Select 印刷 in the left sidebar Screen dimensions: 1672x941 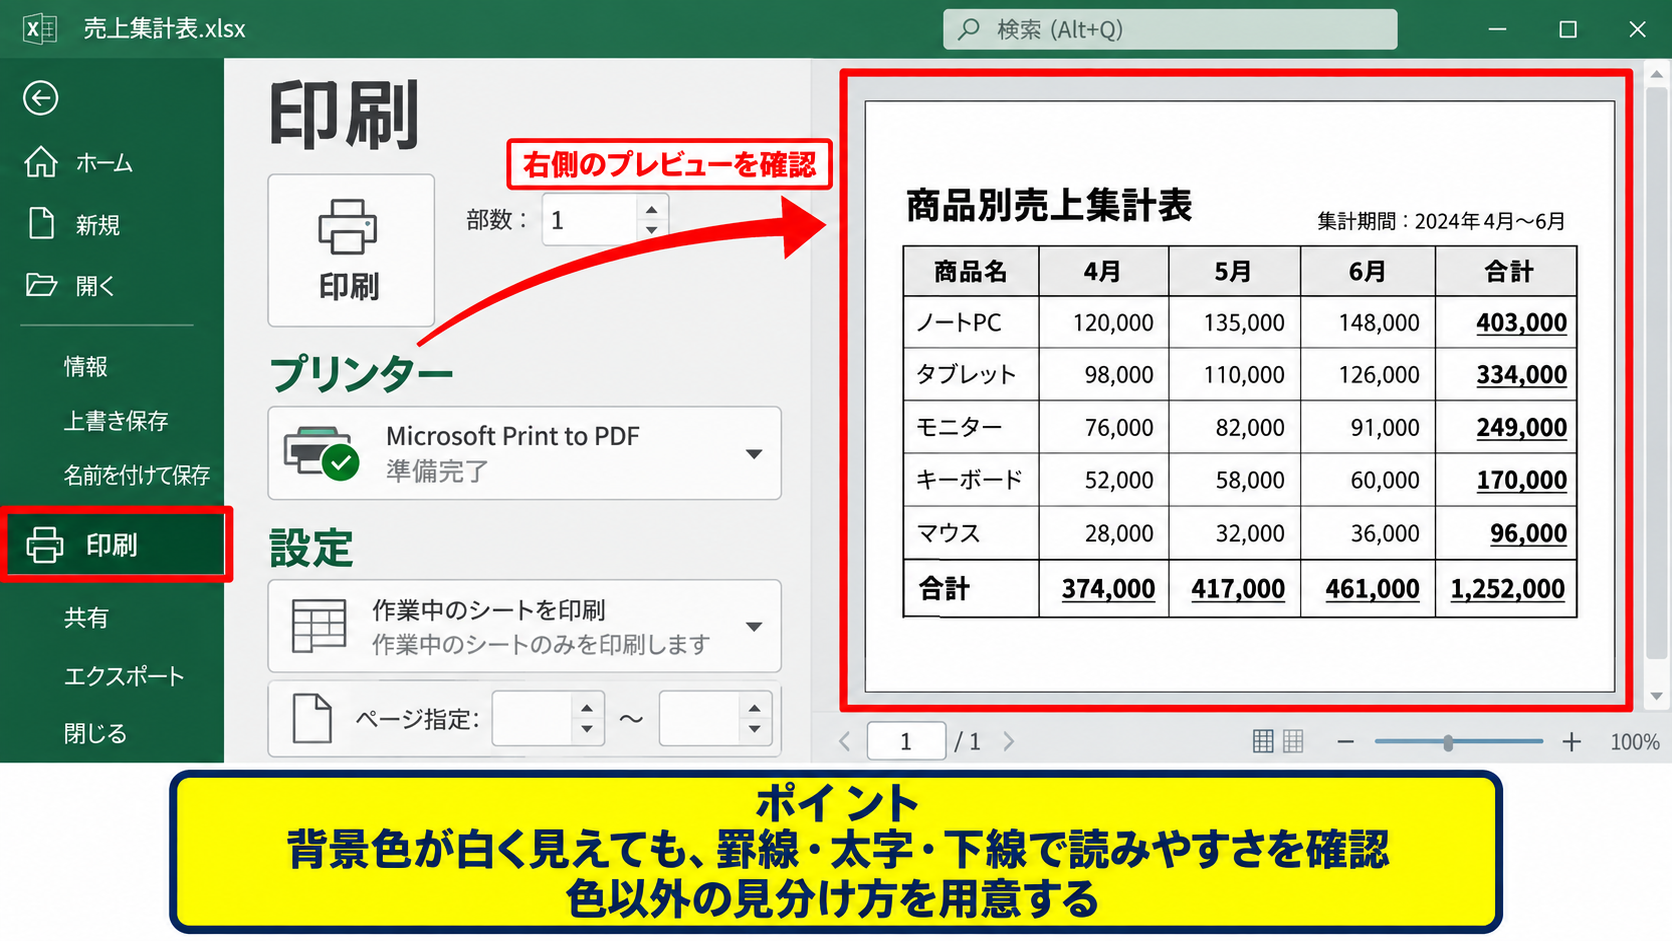tap(116, 545)
